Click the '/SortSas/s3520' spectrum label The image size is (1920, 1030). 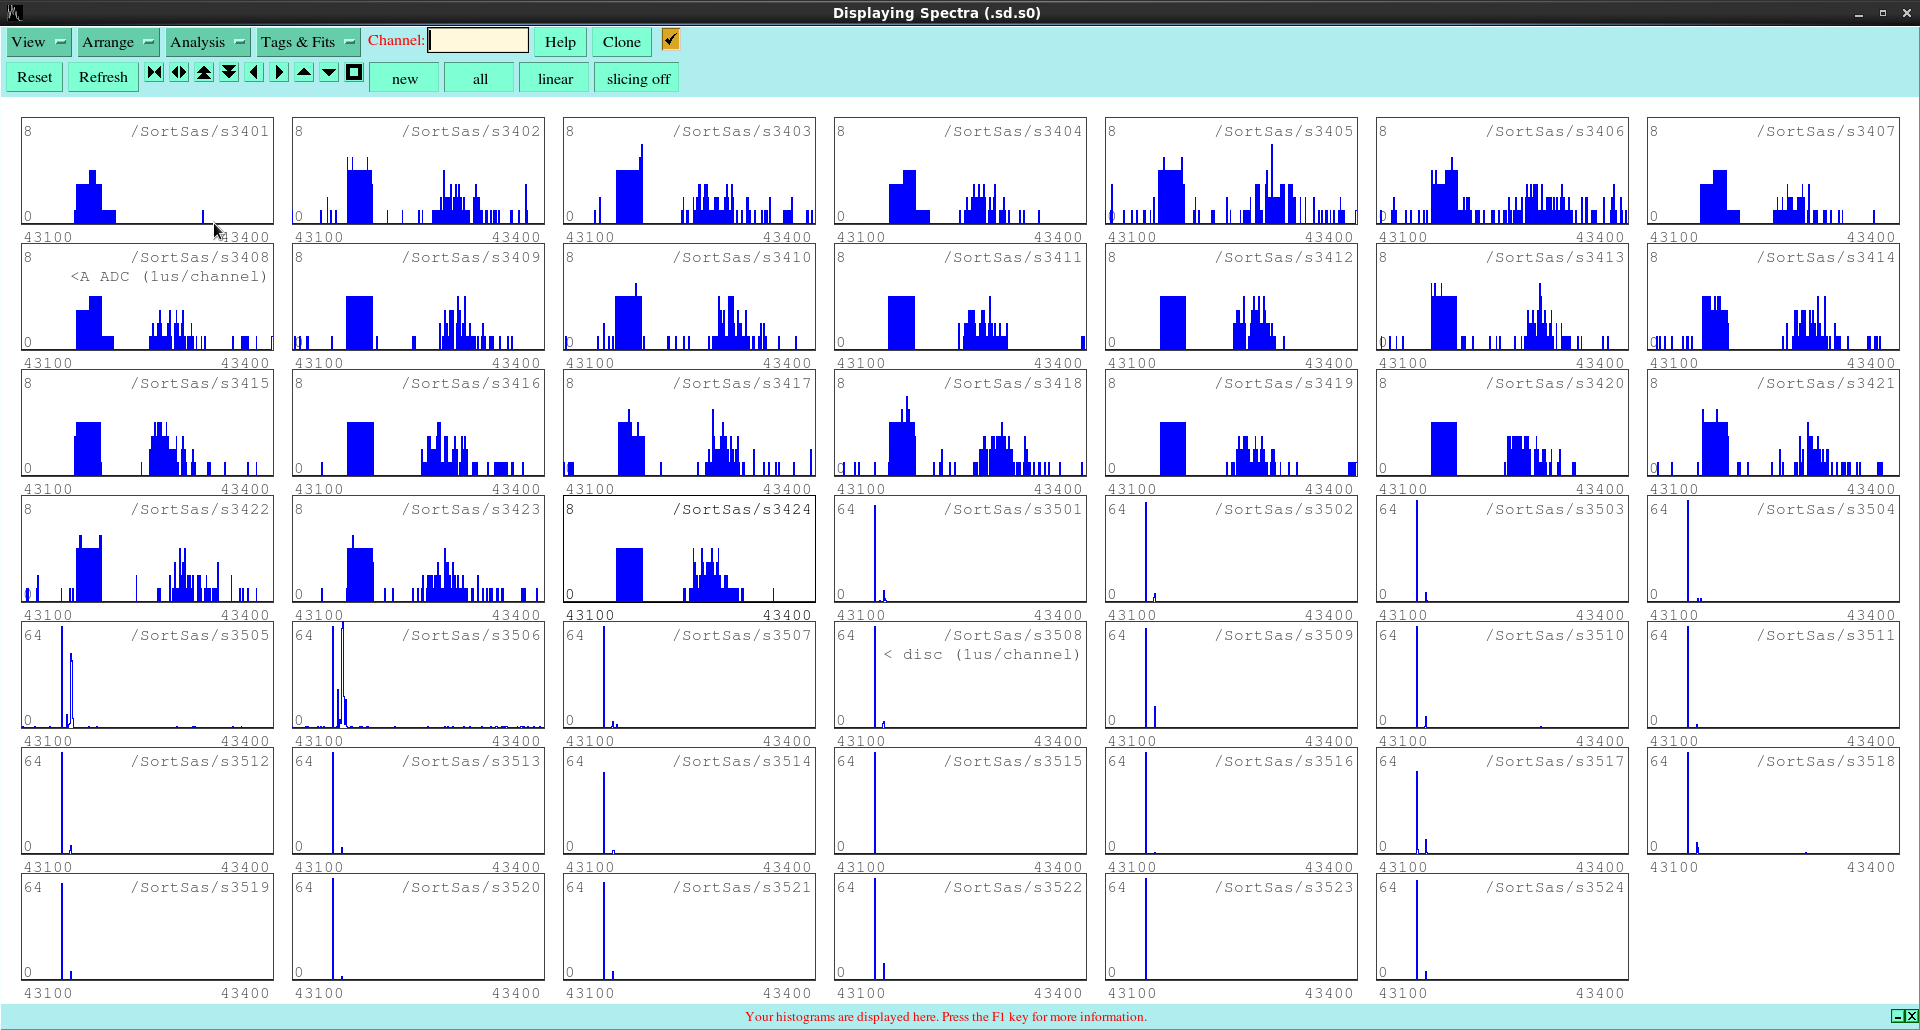pos(471,887)
